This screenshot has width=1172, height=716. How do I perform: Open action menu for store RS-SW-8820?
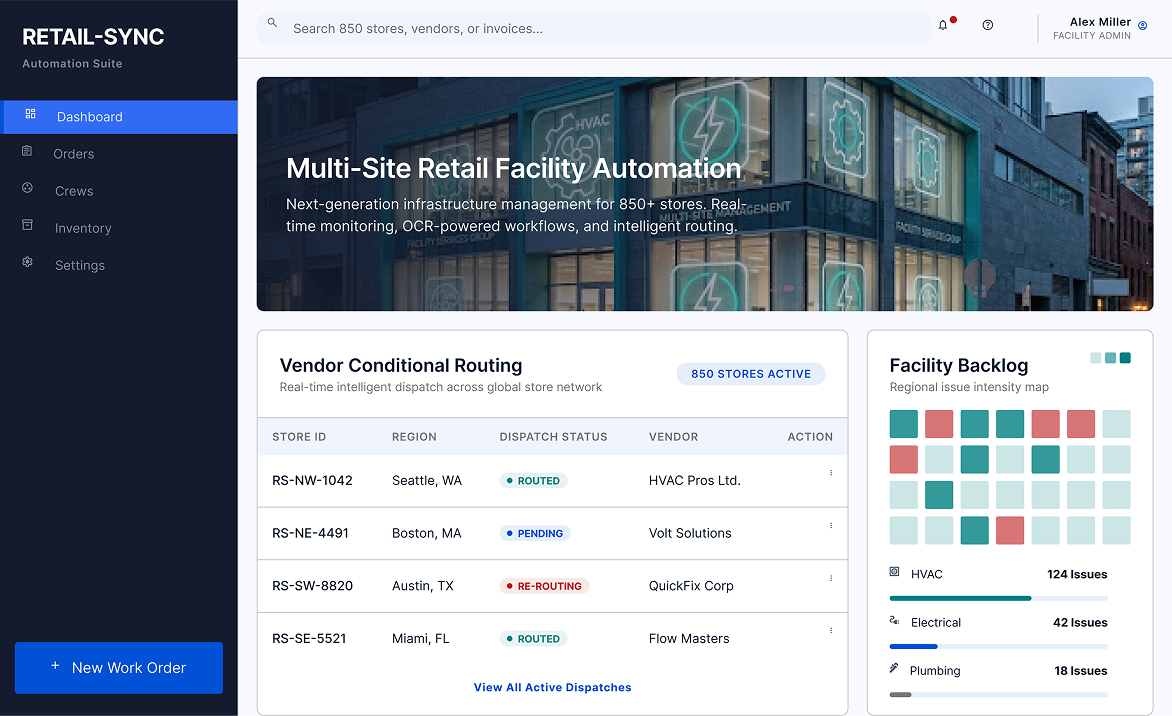coord(830,578)
